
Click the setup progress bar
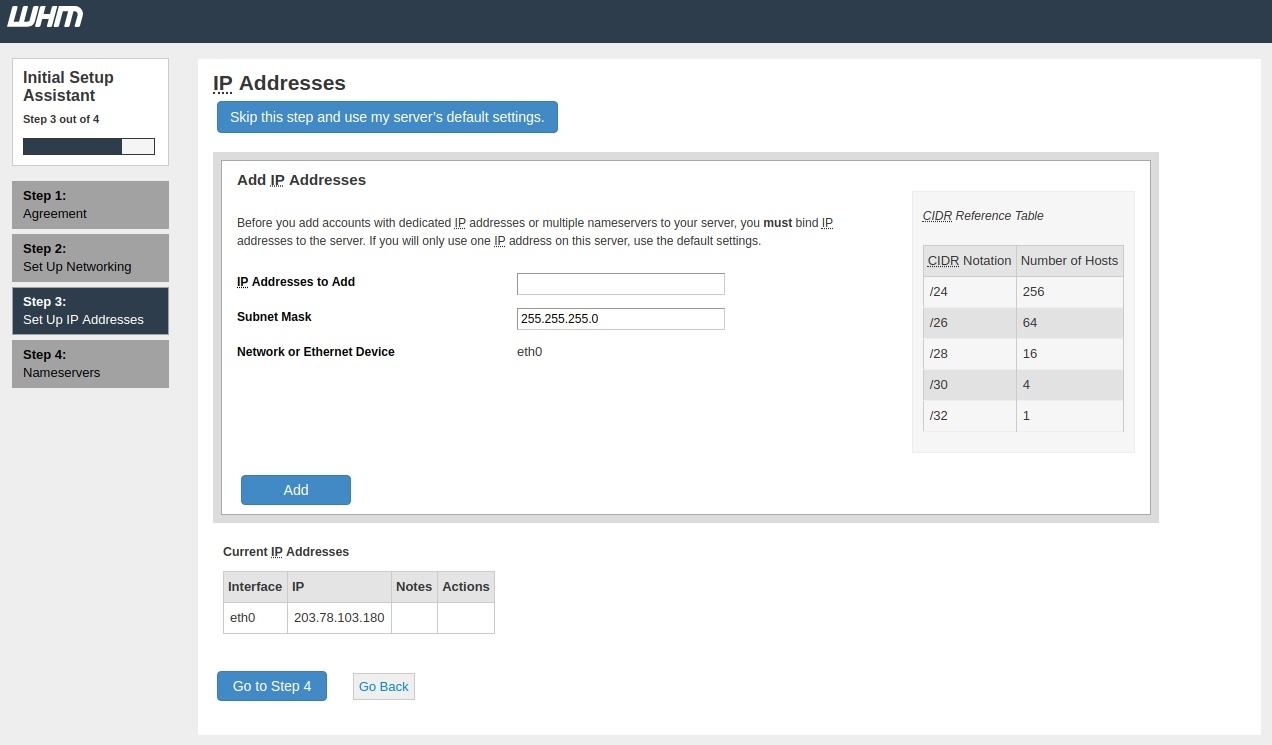[89, 146]
